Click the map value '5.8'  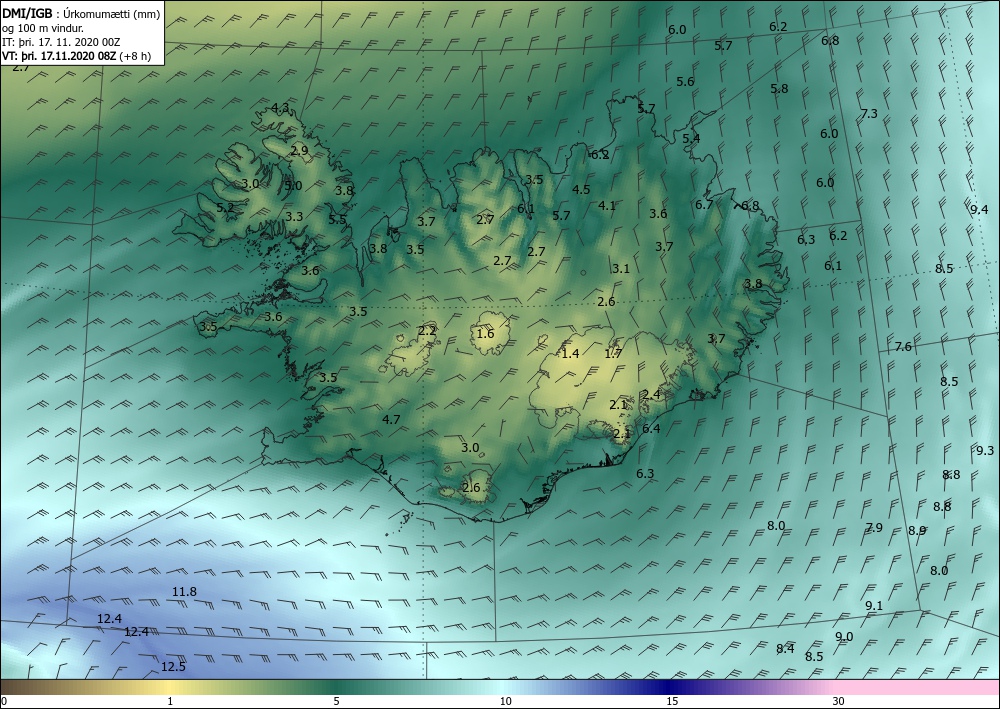[779, 89]
